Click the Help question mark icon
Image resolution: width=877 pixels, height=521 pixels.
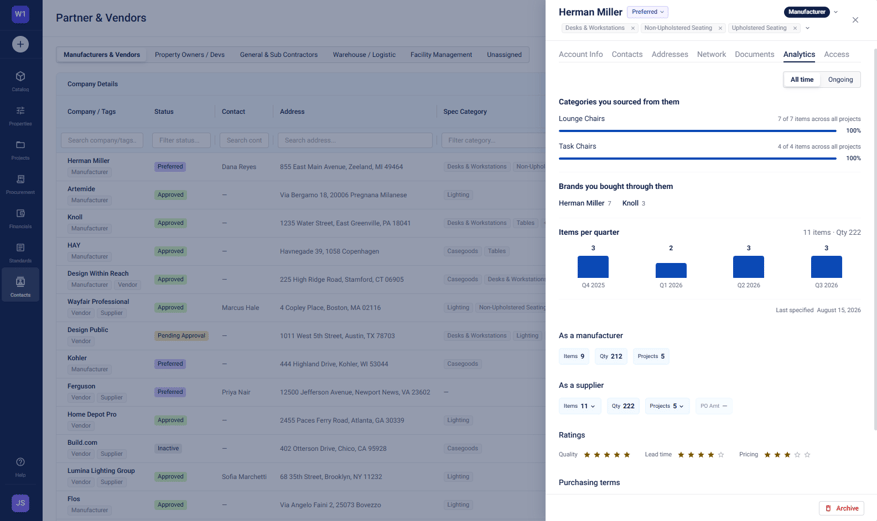point(20,462)
